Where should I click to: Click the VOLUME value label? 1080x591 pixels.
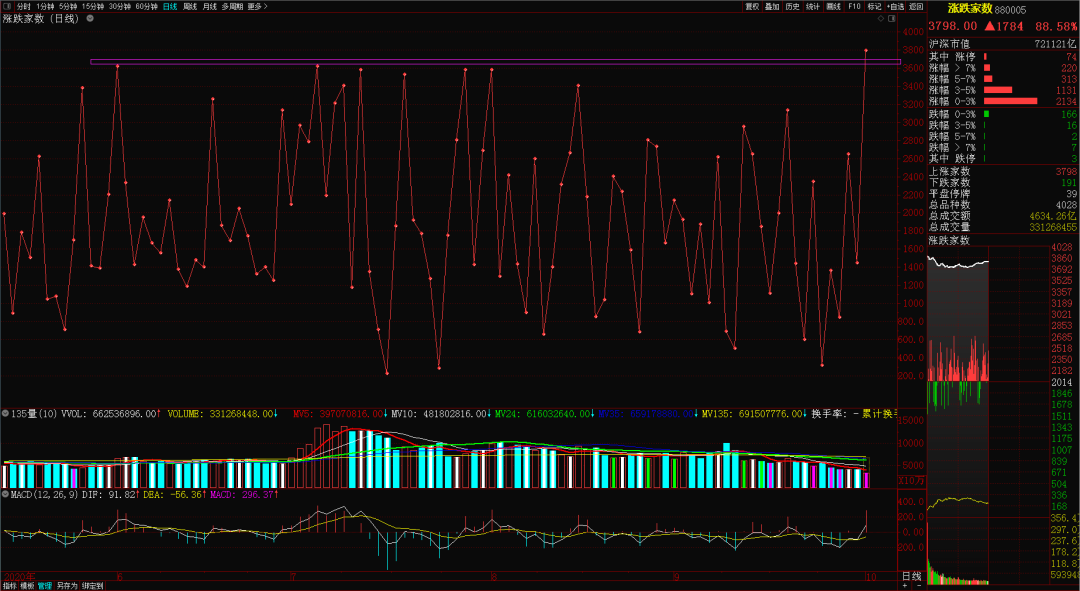tap(222, 414)
